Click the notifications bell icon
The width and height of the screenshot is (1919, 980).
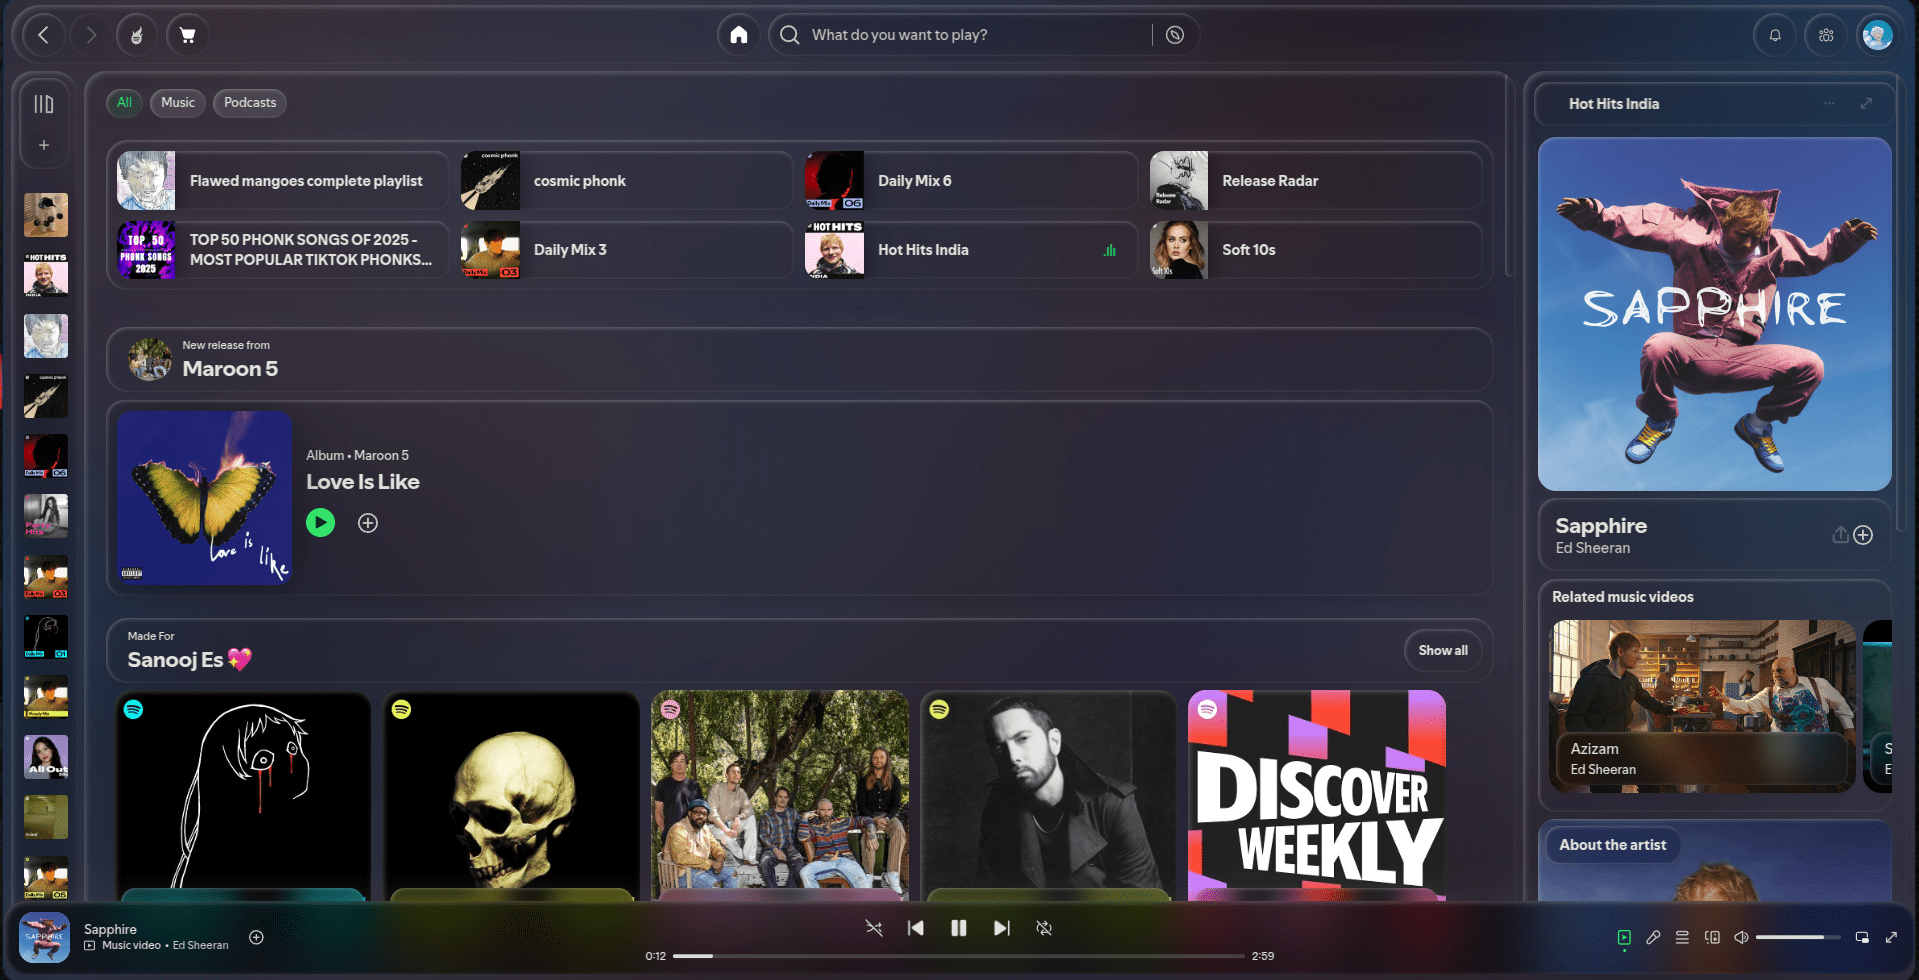1775,35
